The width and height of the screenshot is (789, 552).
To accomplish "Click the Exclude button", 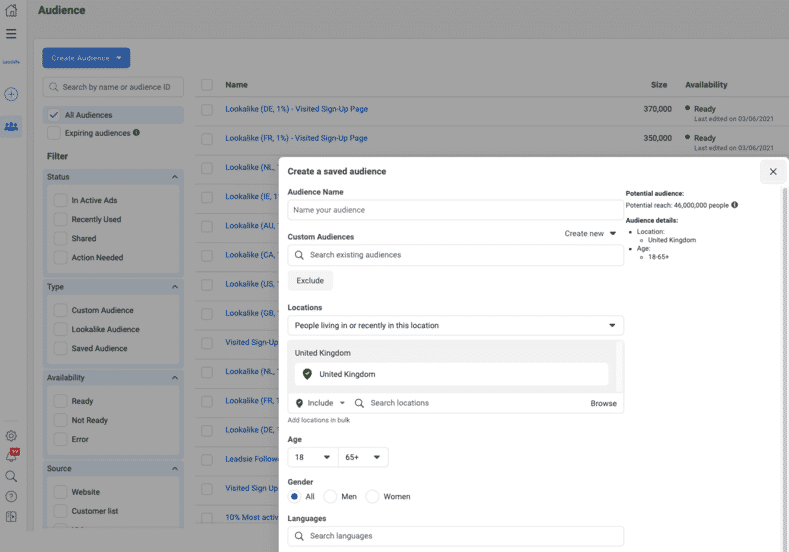I will click(x=310, y=281).
